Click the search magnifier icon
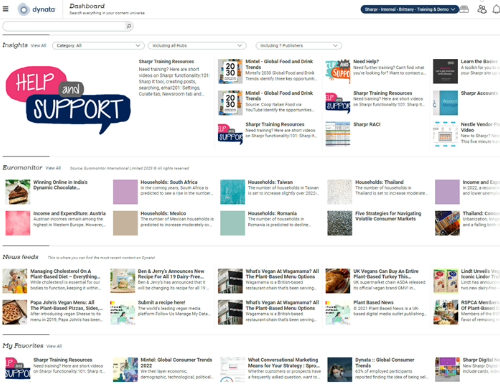The width and height of the screenshot is (500, 387). point(129,26)
